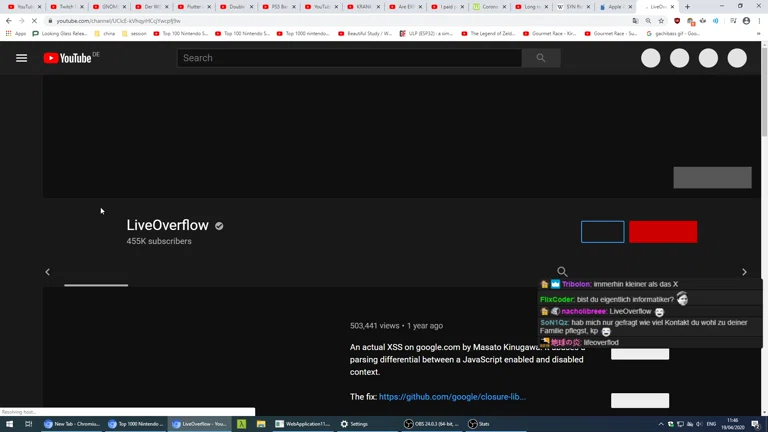The image size is (768, 432).
Task: Click the blue-outlined Join button placeholder
Action: 602,232
